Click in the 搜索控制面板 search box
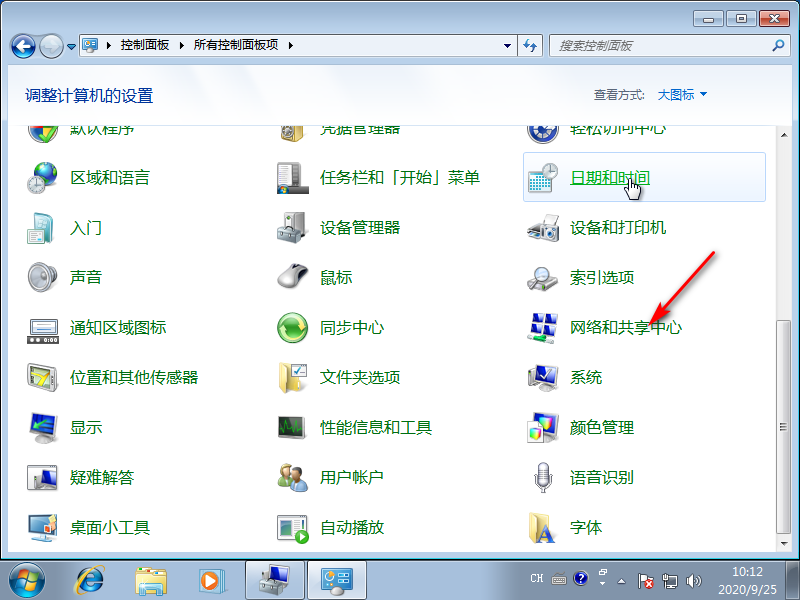The width and height of the screenshot is (800, 600). point(660,46)
